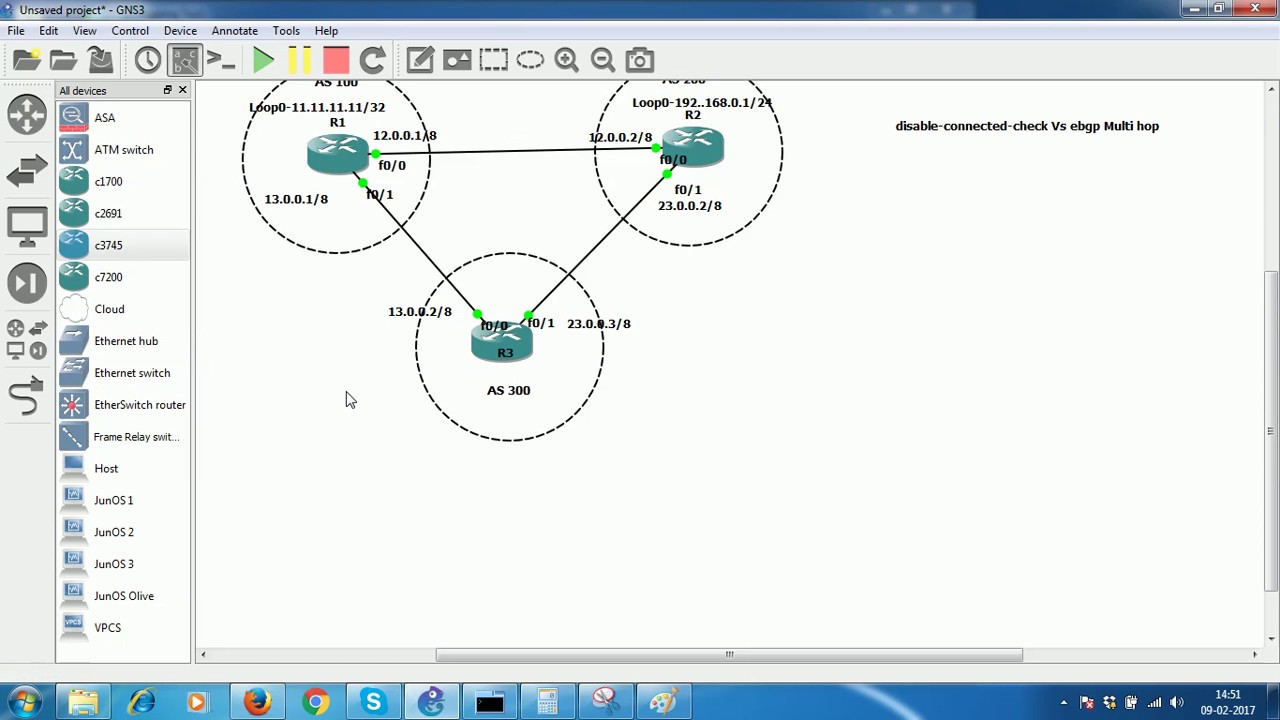Select c3745 router in list
The height and width of the screenshot is (720, 1280).
[x=123, y=245]
